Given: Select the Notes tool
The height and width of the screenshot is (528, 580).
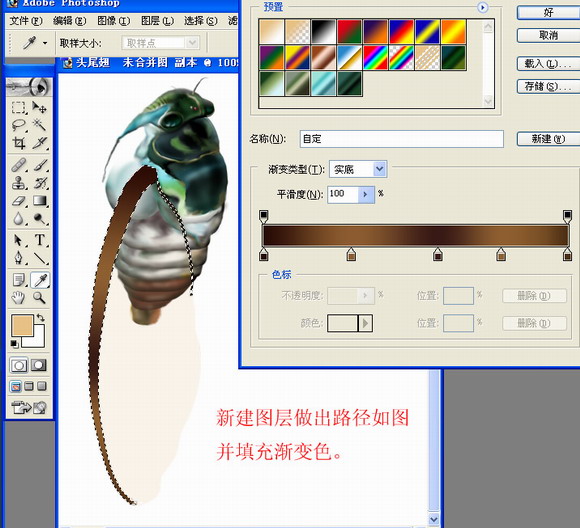Looking at the screenshot, I should [18, 280].
